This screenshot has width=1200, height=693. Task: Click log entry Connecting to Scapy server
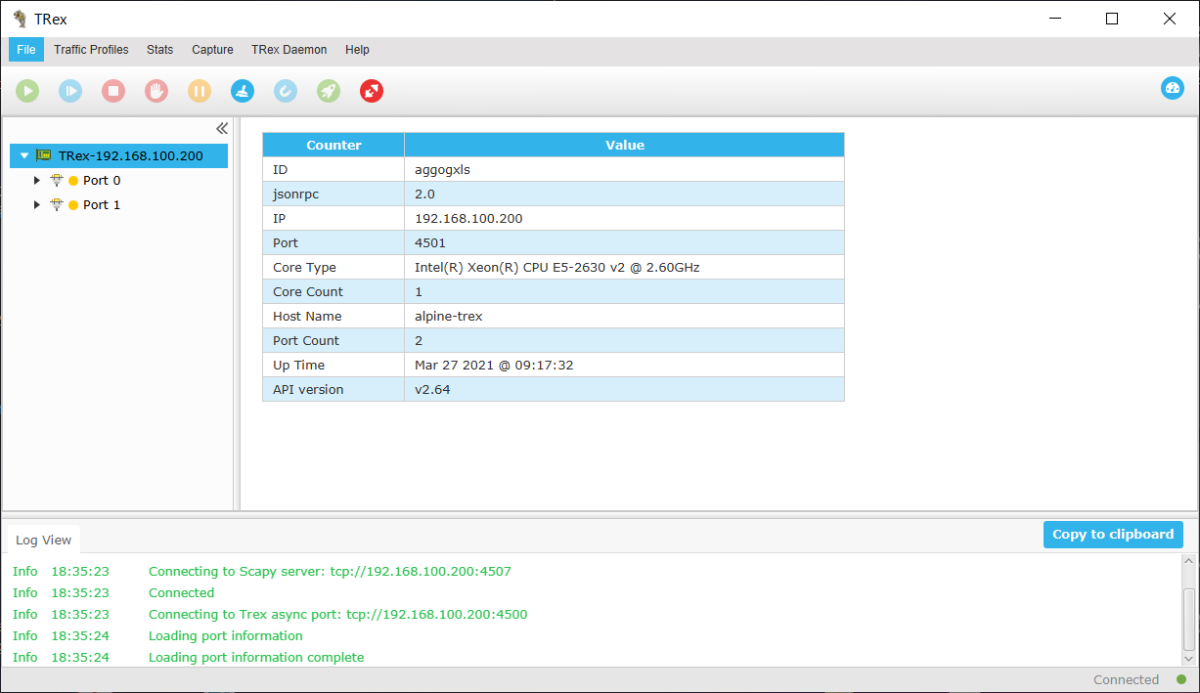pyautogui.click(x=330, y=571)
